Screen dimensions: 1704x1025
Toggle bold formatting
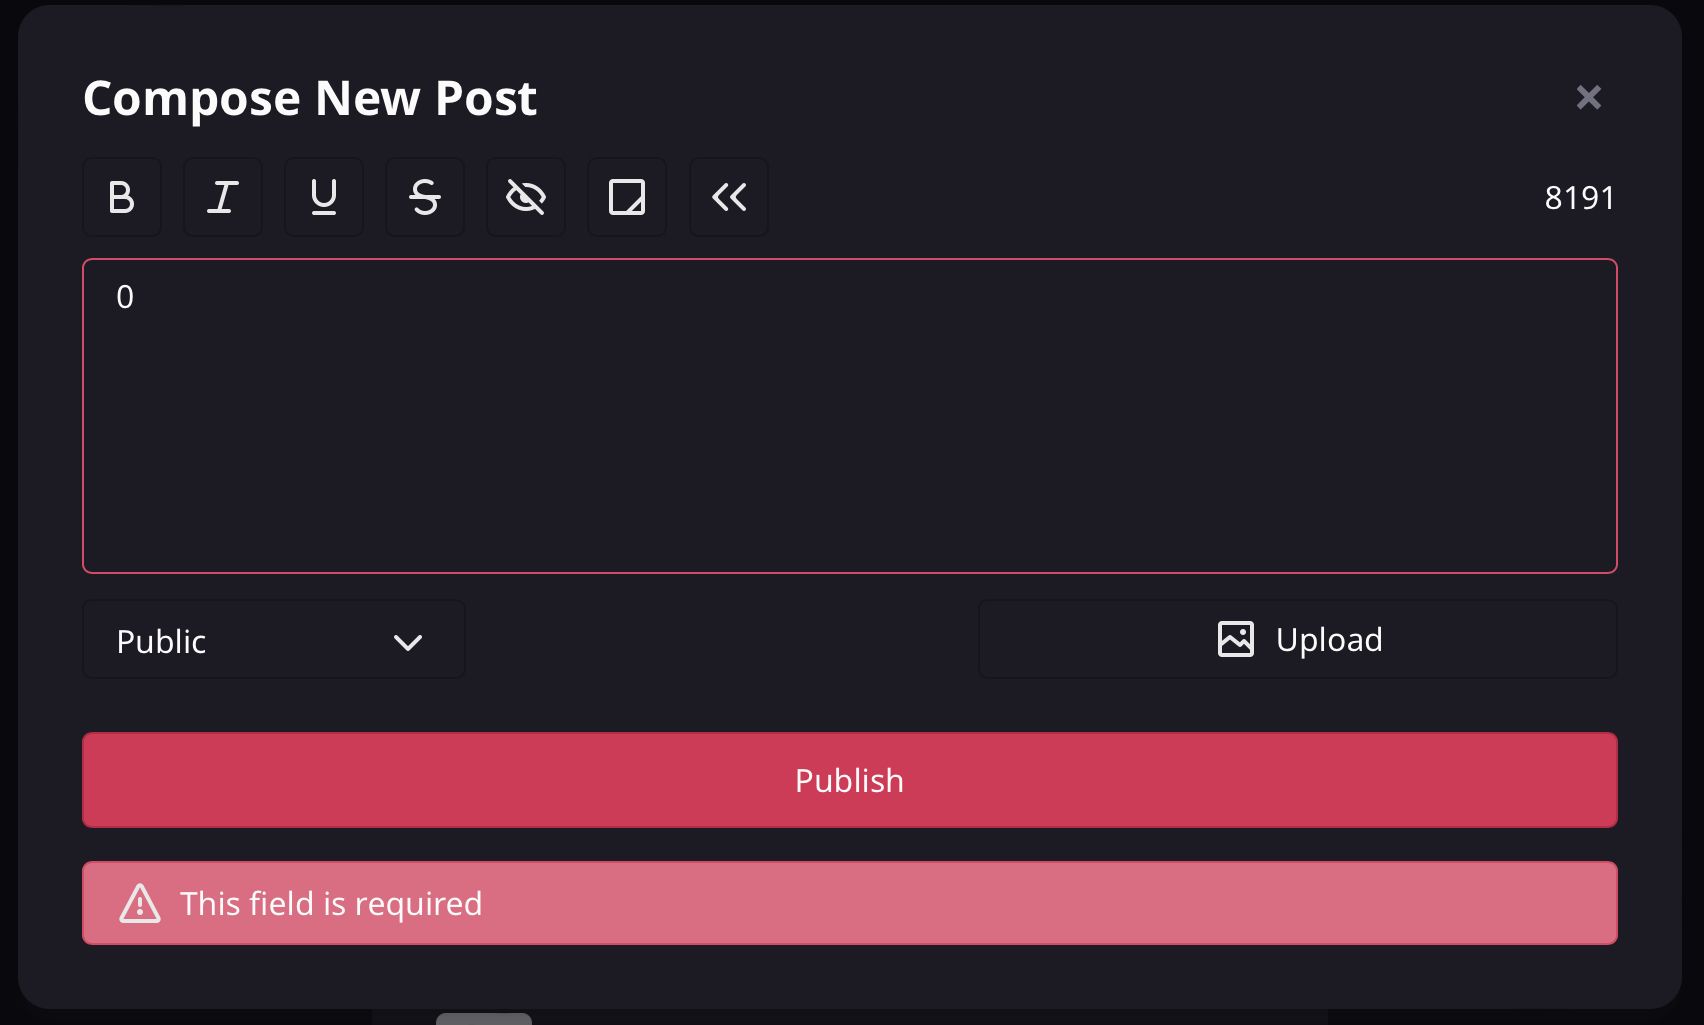(122, 197)
